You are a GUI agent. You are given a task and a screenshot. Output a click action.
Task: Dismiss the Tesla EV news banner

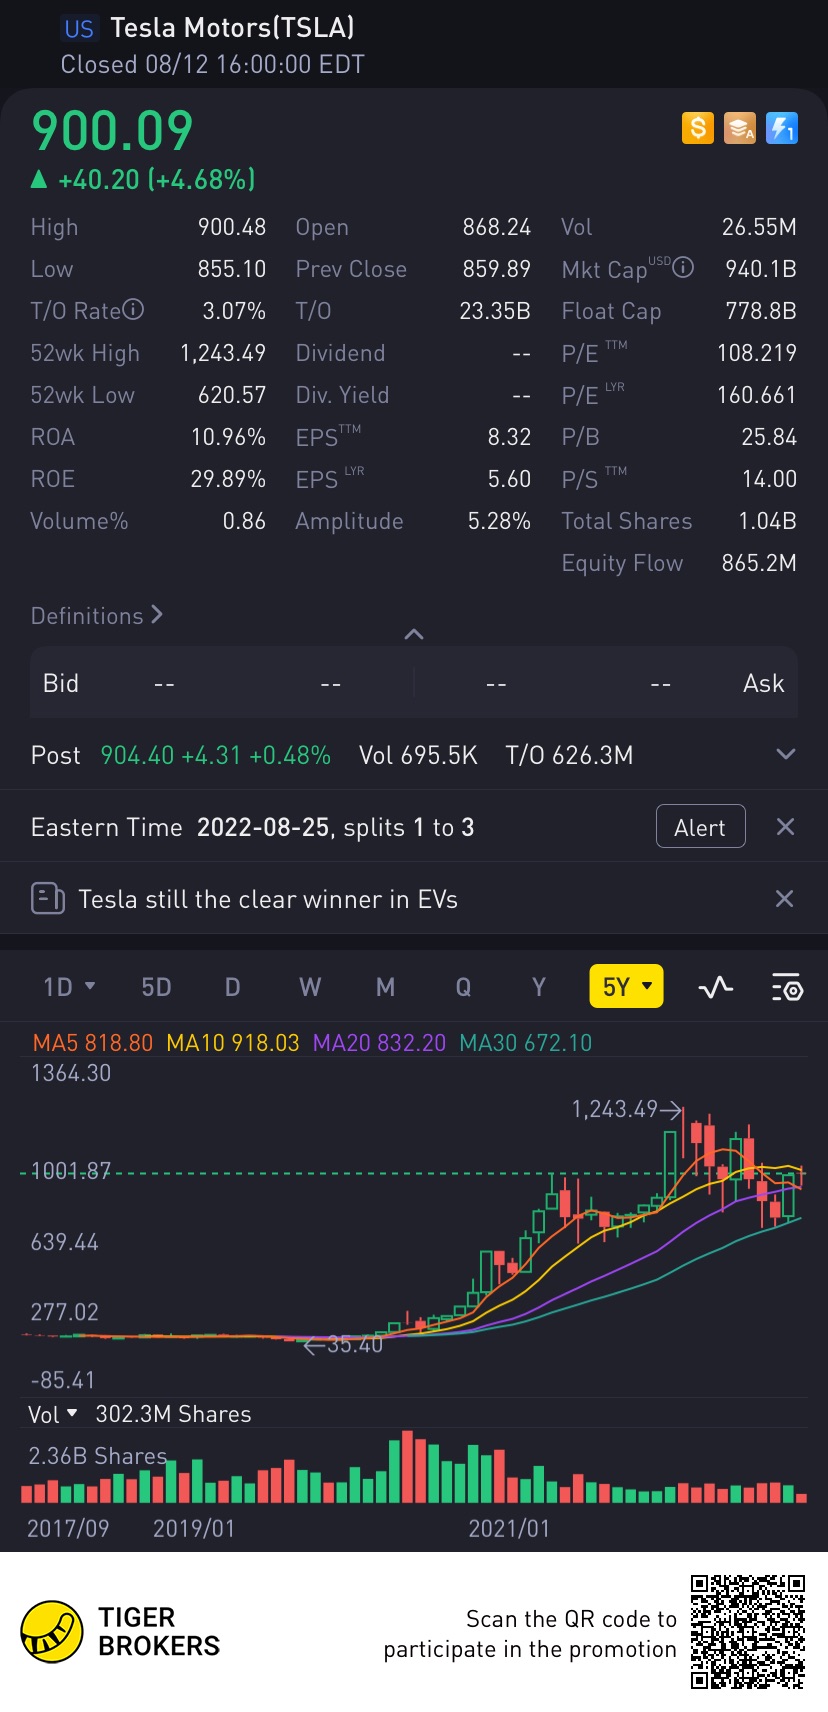pos(785,899)
